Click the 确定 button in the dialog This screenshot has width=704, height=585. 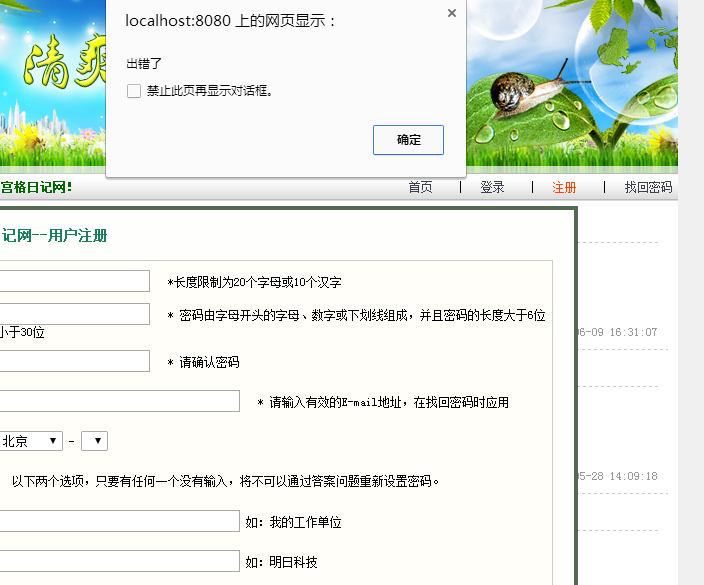coord(408,140)
